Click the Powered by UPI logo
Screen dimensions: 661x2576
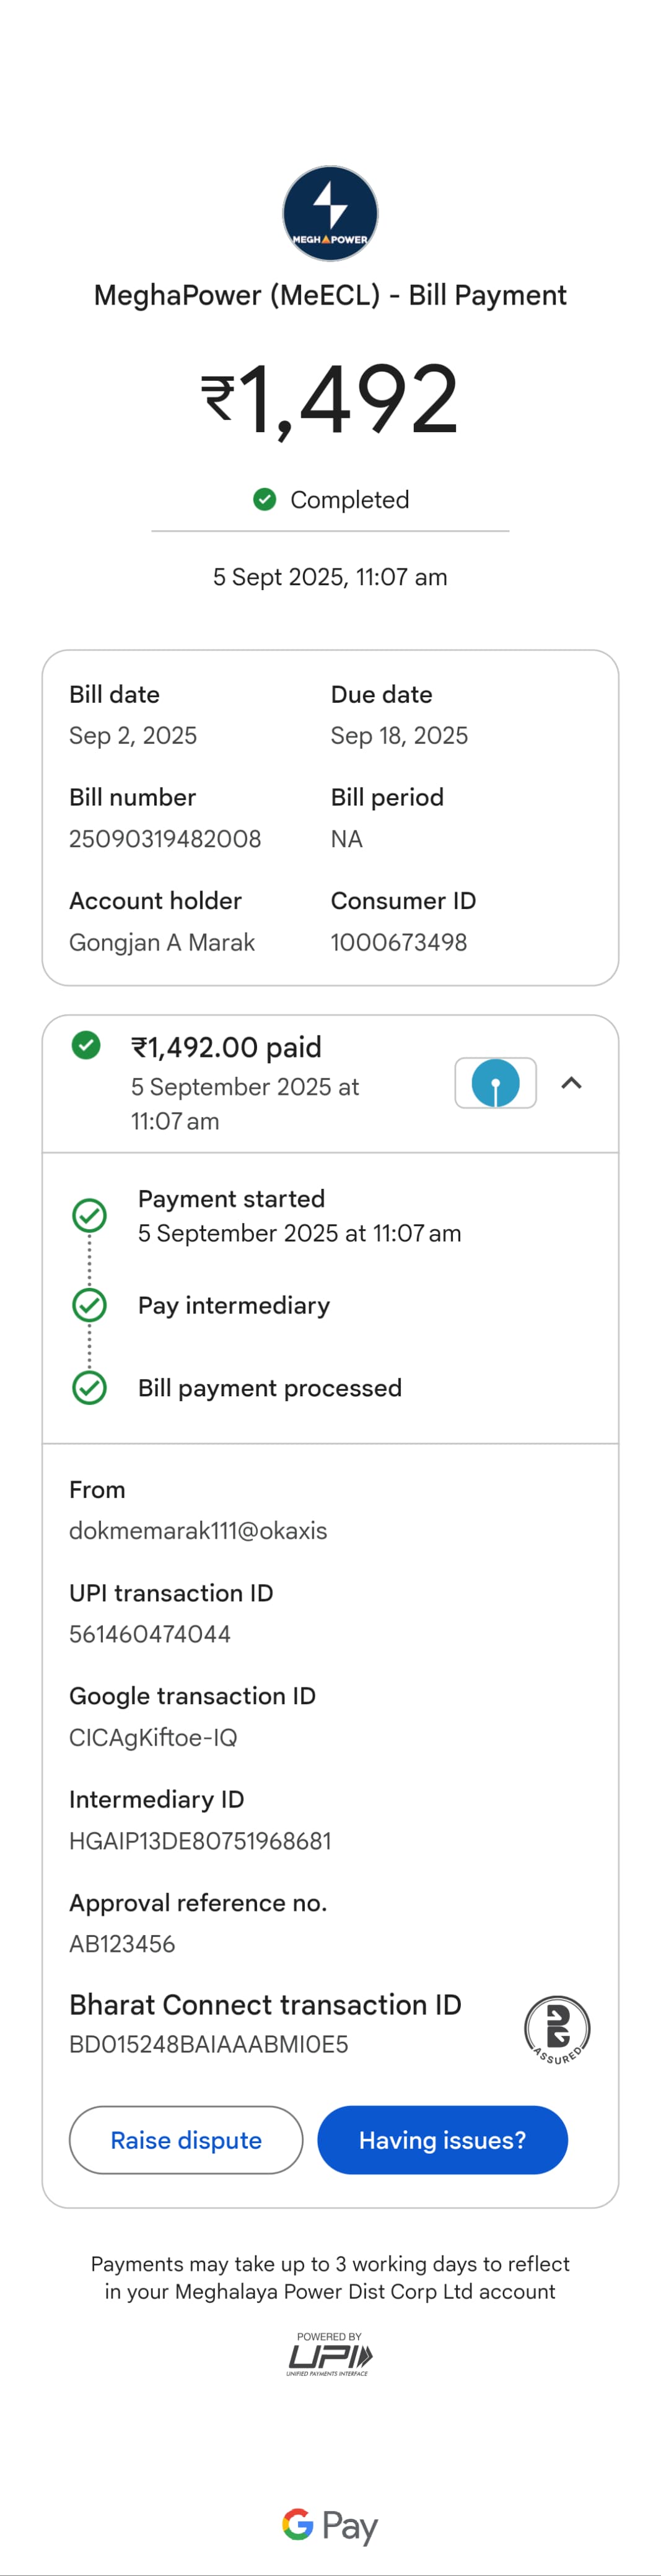[329, 2354]
